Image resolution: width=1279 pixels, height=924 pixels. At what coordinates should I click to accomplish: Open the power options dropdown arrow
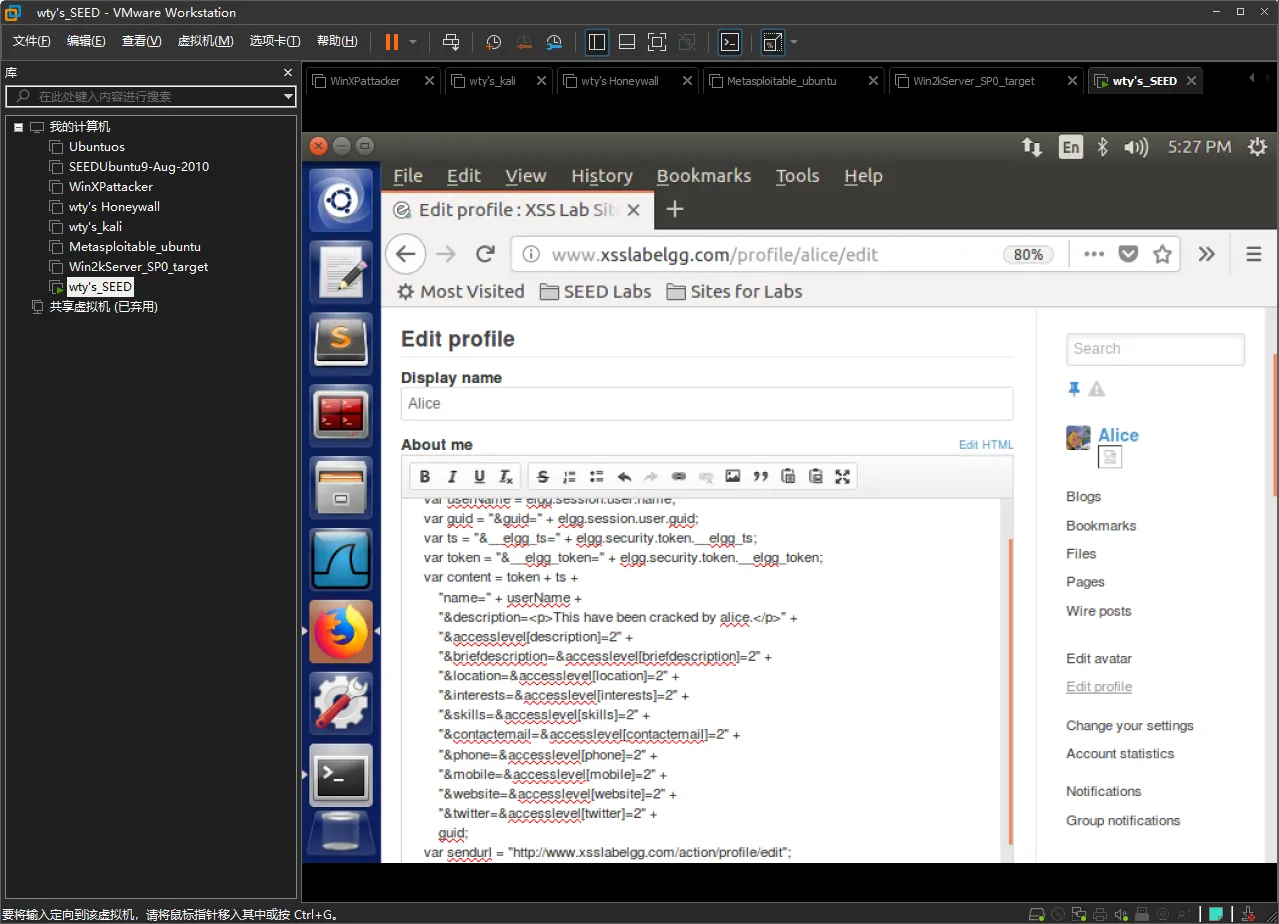(x=413, y=42)
